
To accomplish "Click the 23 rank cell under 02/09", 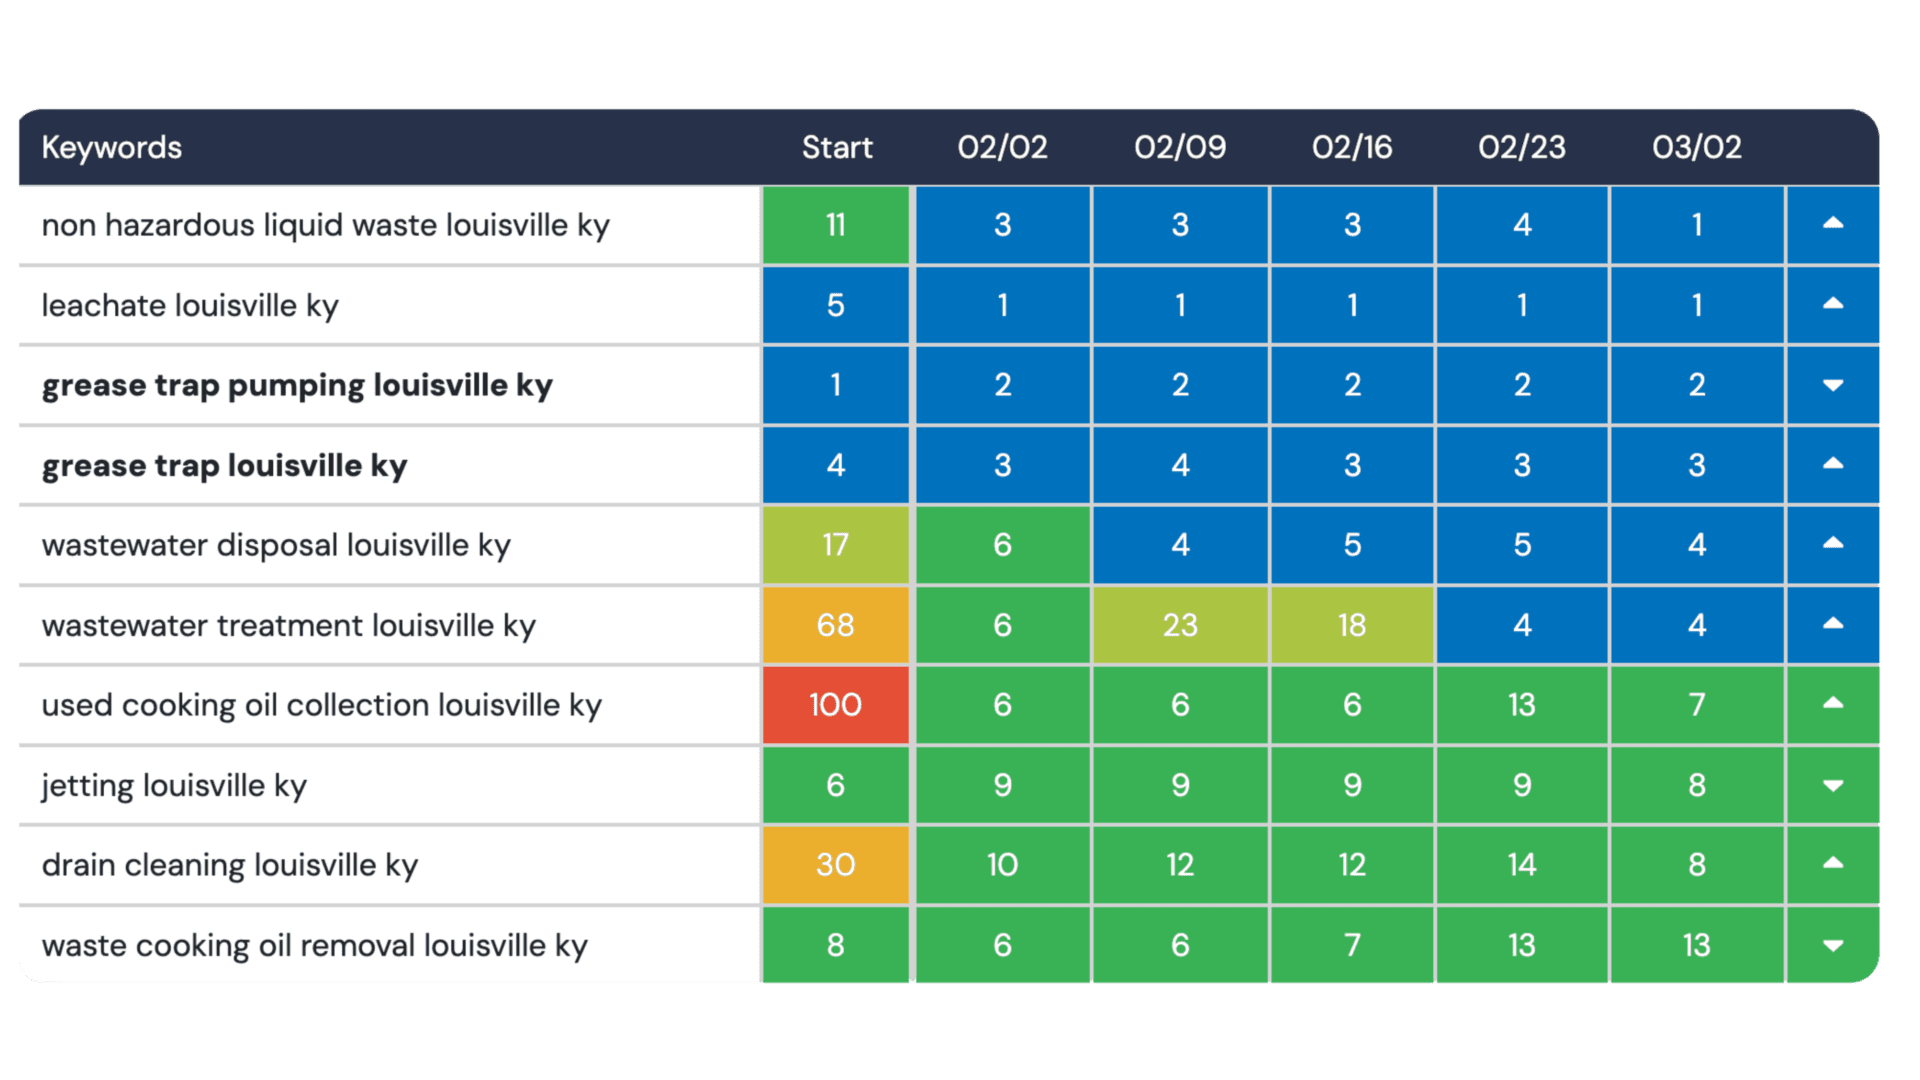I will [1180, 625].
